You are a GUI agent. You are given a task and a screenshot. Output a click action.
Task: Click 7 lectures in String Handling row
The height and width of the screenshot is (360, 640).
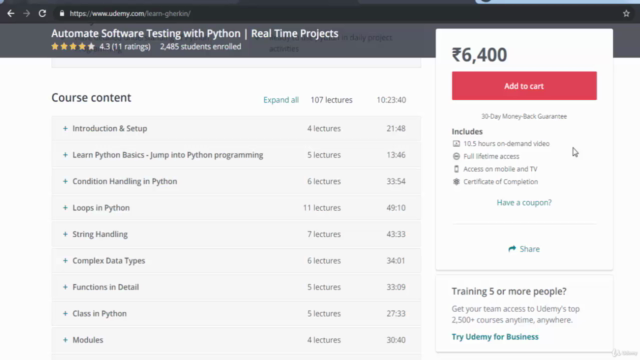[x=324, y=234]
